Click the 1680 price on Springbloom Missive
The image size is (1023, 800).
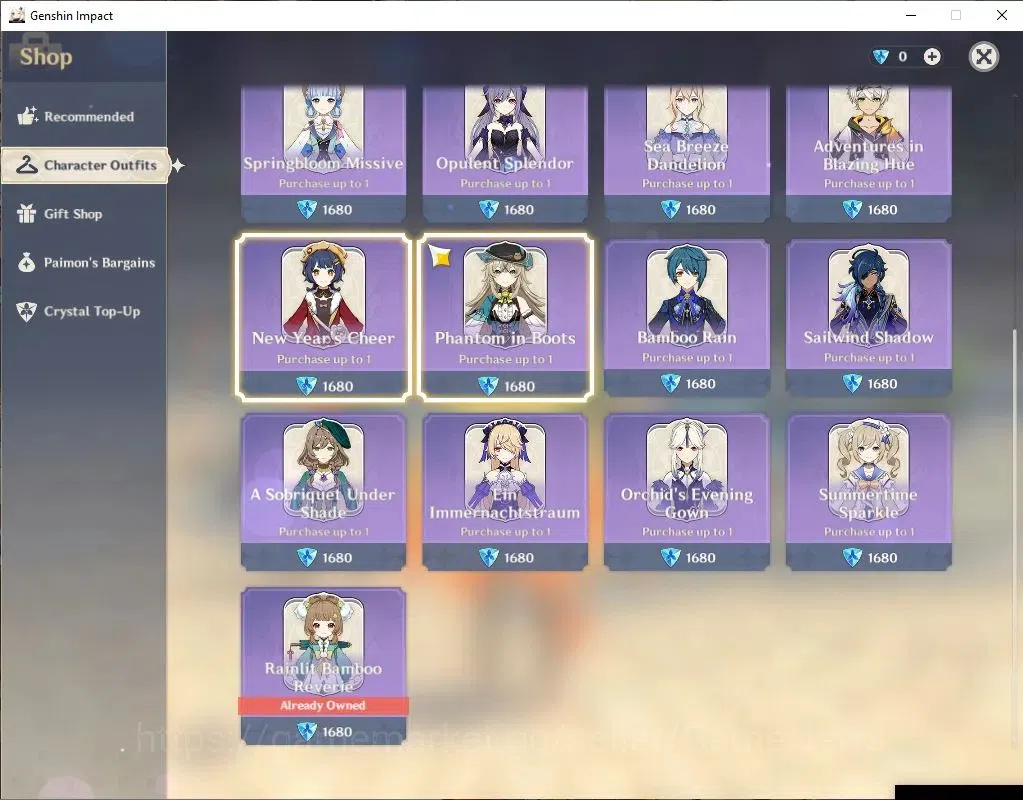[337, 209]
